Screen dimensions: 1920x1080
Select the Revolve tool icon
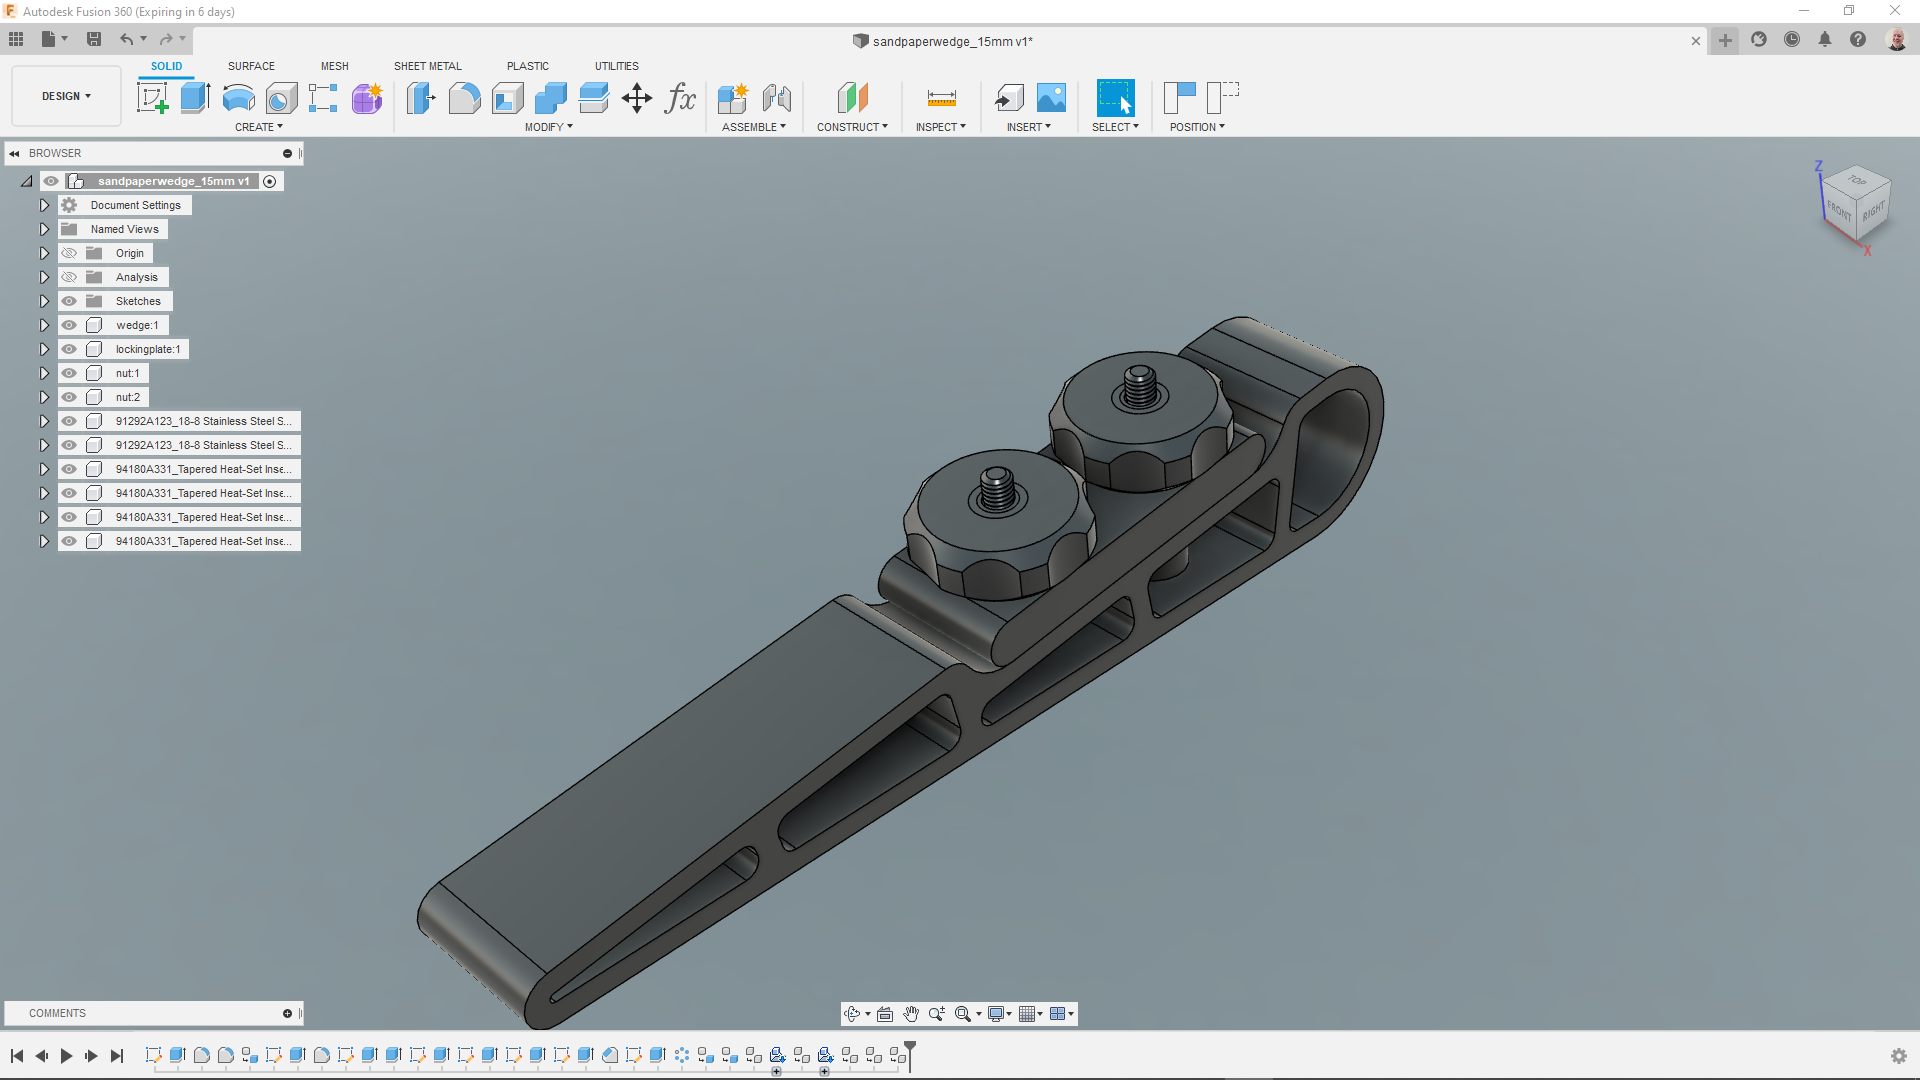238,98
